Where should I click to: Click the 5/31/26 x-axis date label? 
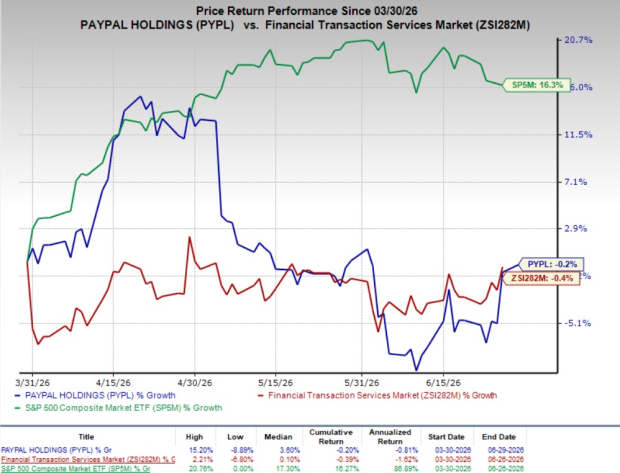pos(362,383)
